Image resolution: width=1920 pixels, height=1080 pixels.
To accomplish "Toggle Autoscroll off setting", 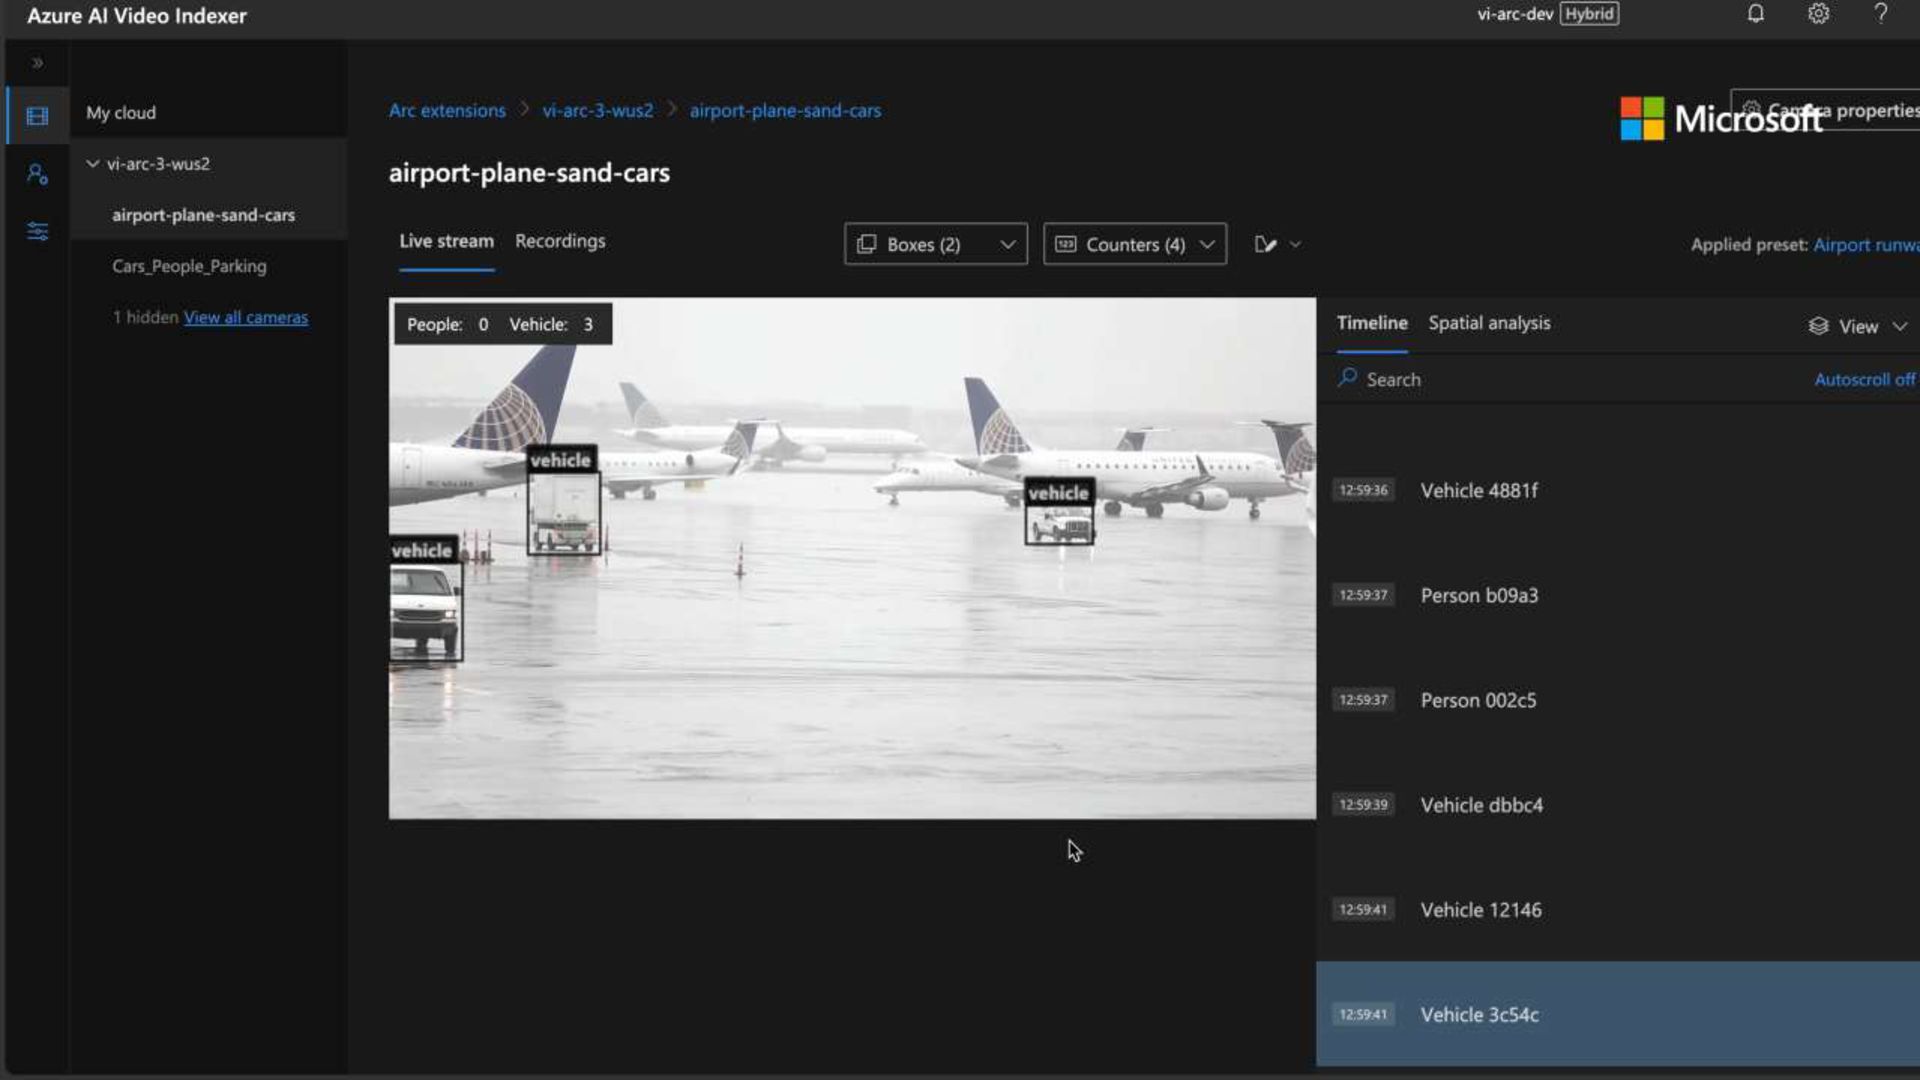I will coord(1864,379).
